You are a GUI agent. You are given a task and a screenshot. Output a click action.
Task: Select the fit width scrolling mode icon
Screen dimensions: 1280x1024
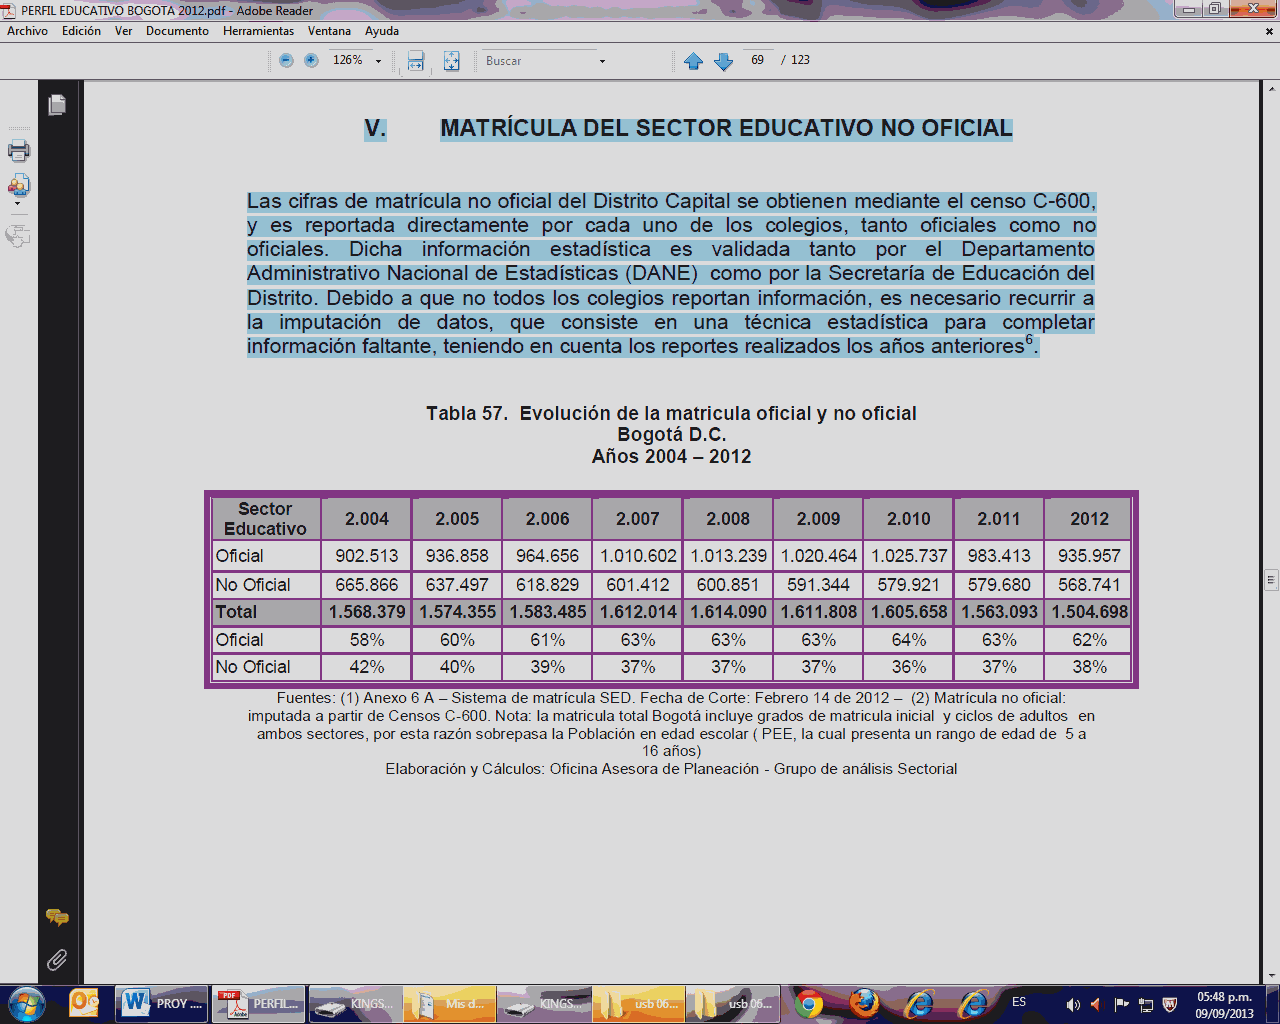pos(416,61)
